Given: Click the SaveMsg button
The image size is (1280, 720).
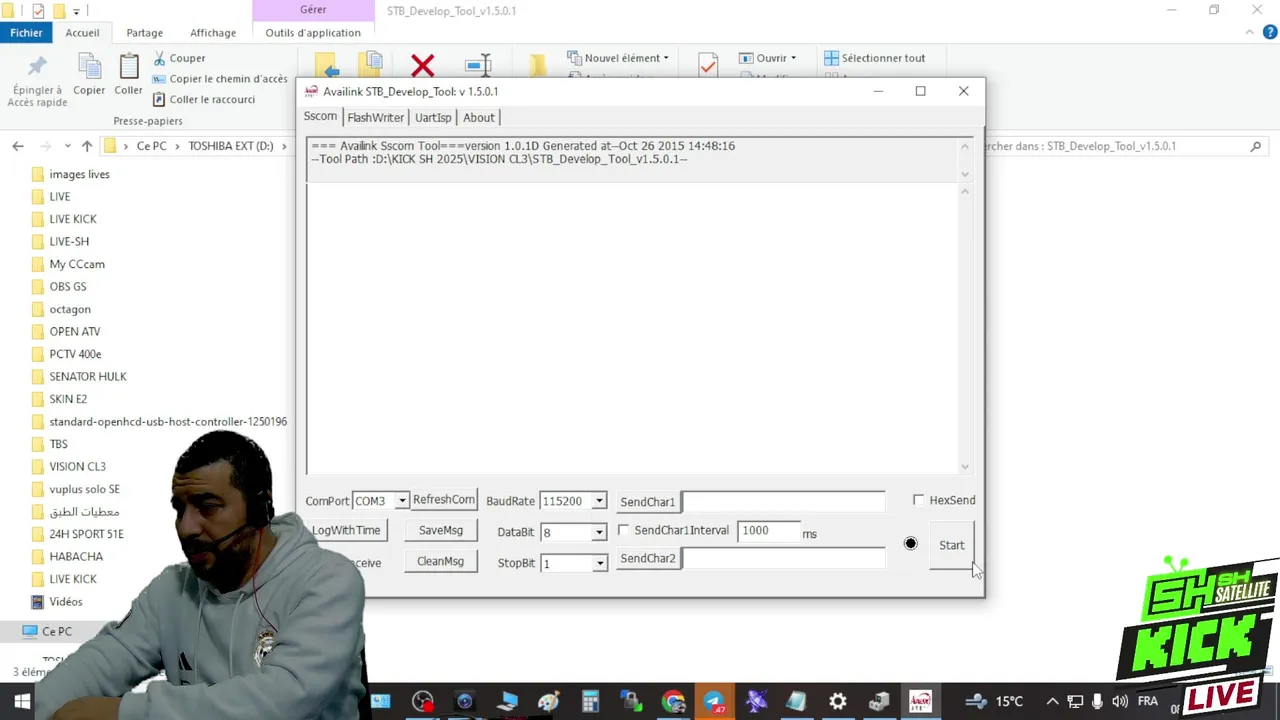Looking at the screenshot, I should pos(440,531).
